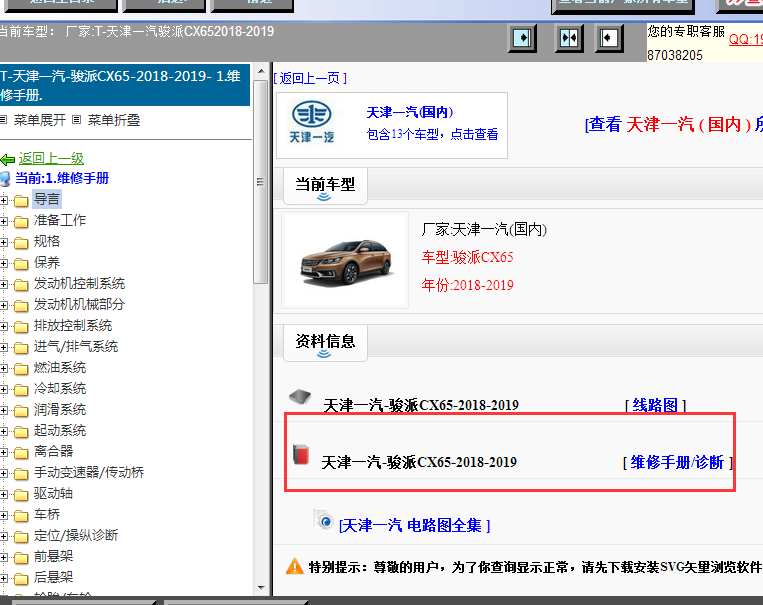This screenshot has width=763, height=605.
Task: Open the 维修手册/诊断 link
Action: [678, 462]
